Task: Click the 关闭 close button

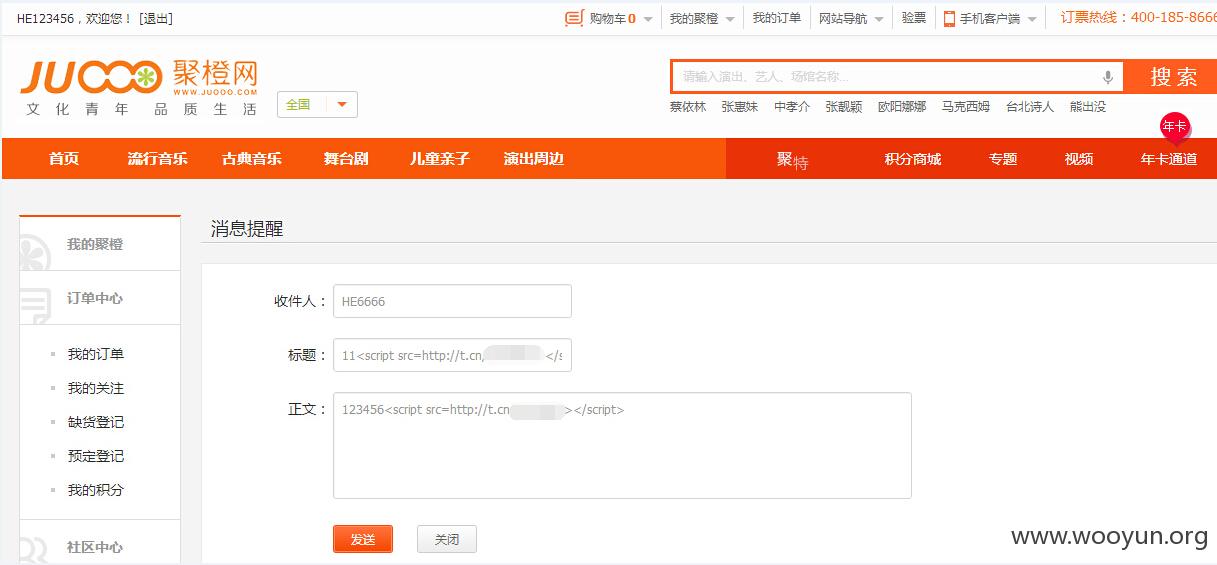Action: coord(447,539)
